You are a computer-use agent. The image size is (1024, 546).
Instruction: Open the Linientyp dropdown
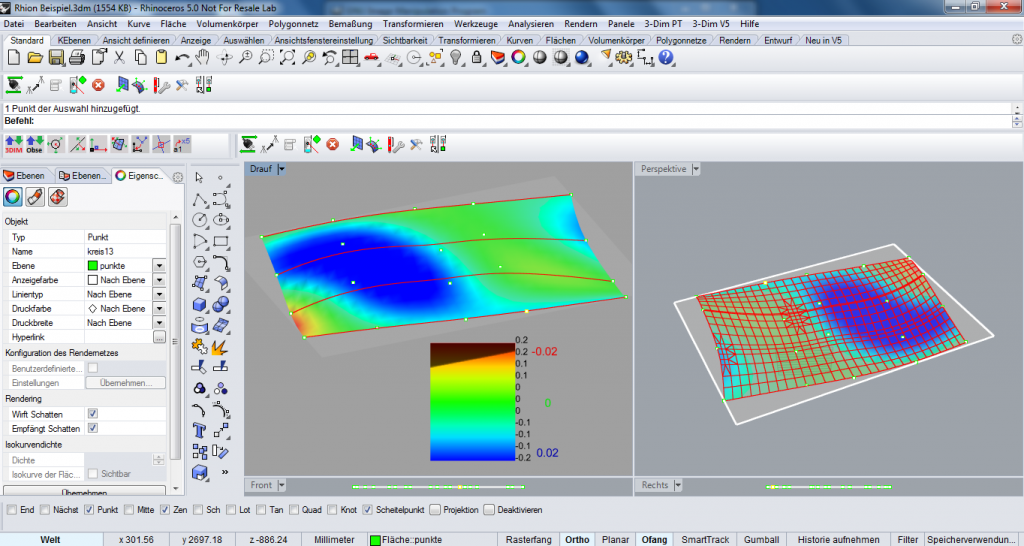click(x=159, y=295)
